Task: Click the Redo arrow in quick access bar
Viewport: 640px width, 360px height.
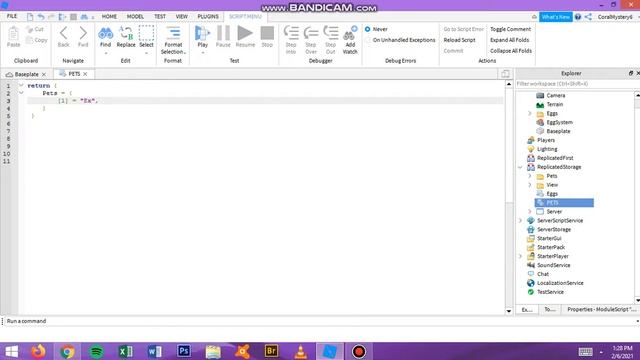Action: (x=51, y=17)
